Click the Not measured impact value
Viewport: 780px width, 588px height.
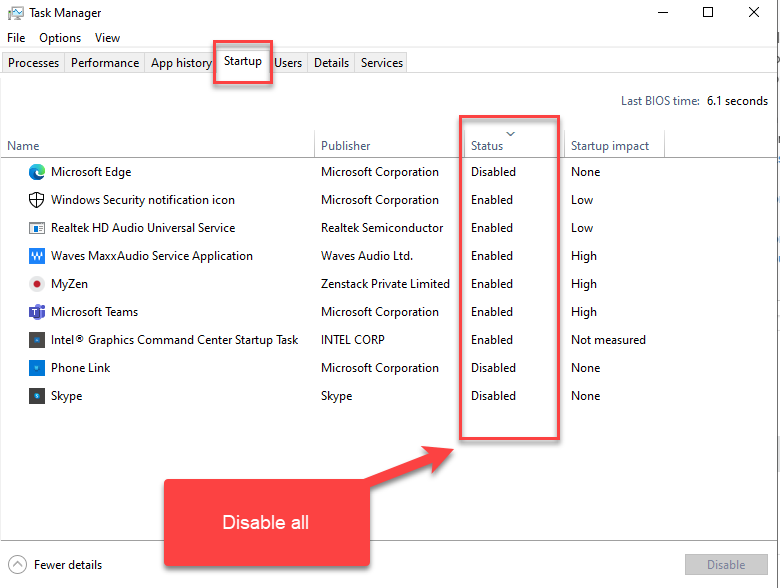608,340
